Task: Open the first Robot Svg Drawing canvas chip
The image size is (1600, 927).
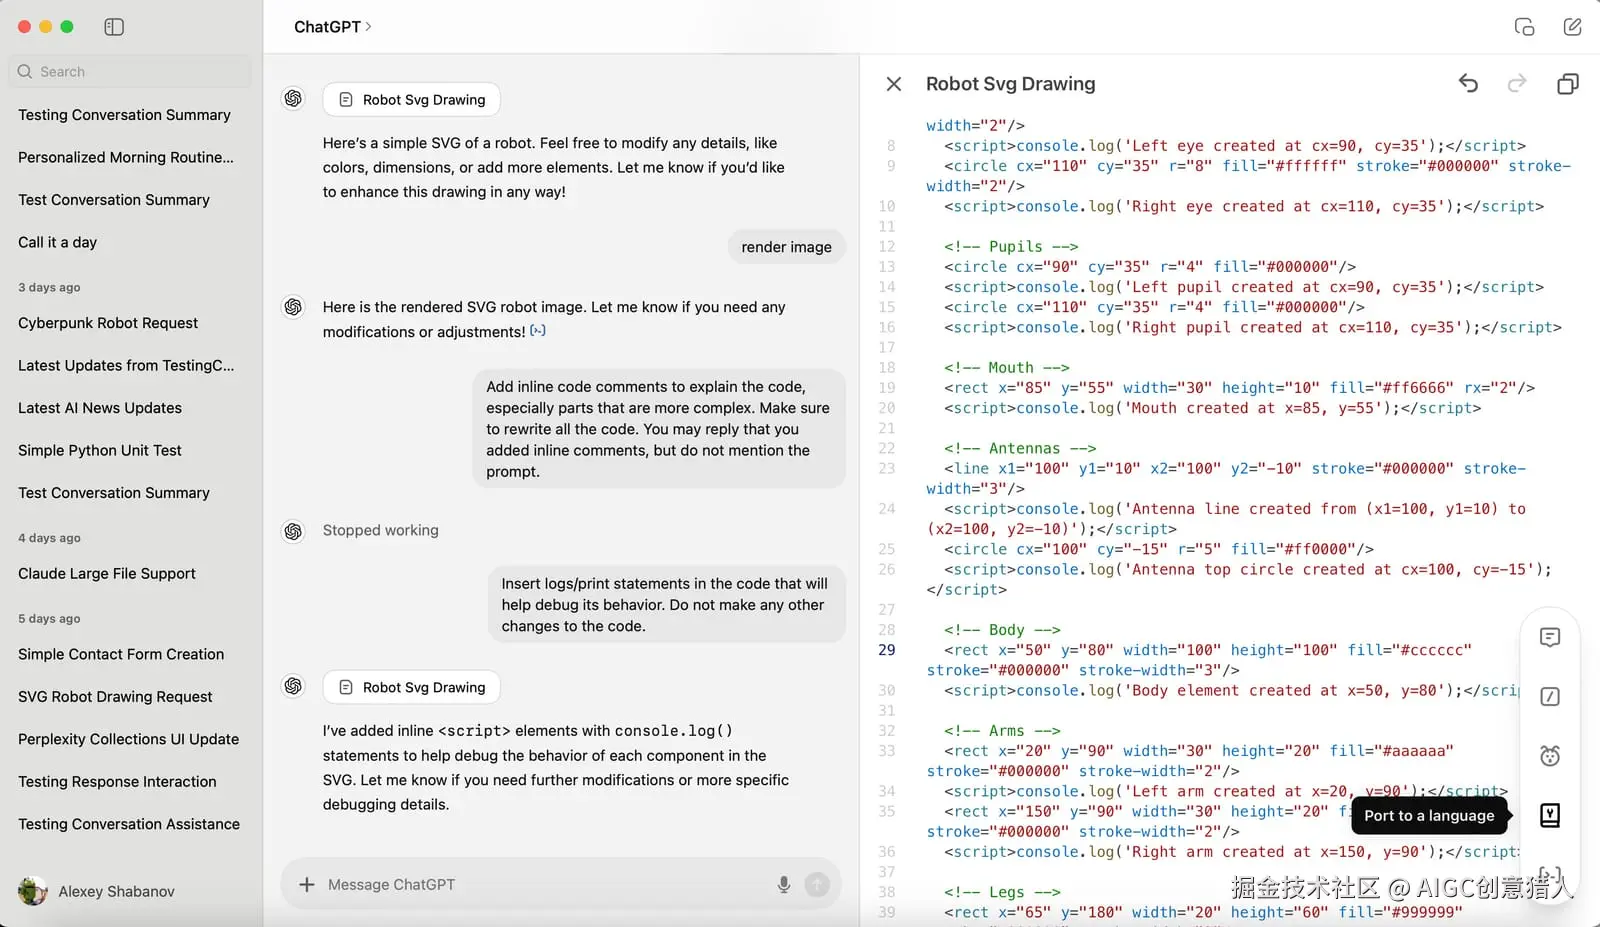Action: tap(411, 99)
